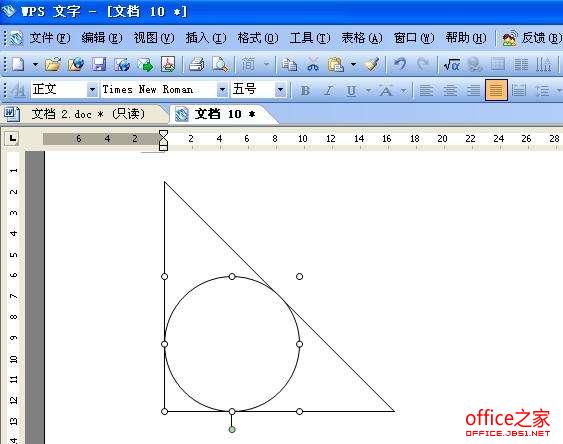Align text to the right
The height and width of the screenshot is (444, 563).
tap(473, 90)
